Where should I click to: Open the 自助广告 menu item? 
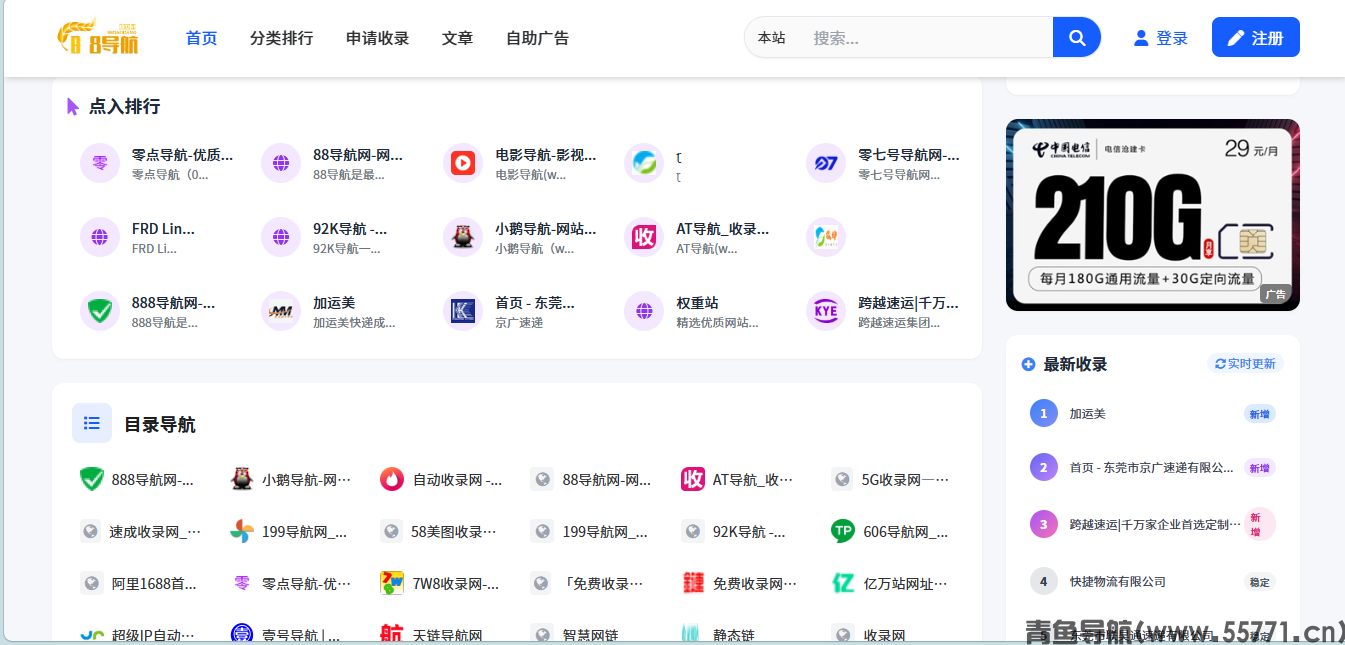(x=537, y=38)
